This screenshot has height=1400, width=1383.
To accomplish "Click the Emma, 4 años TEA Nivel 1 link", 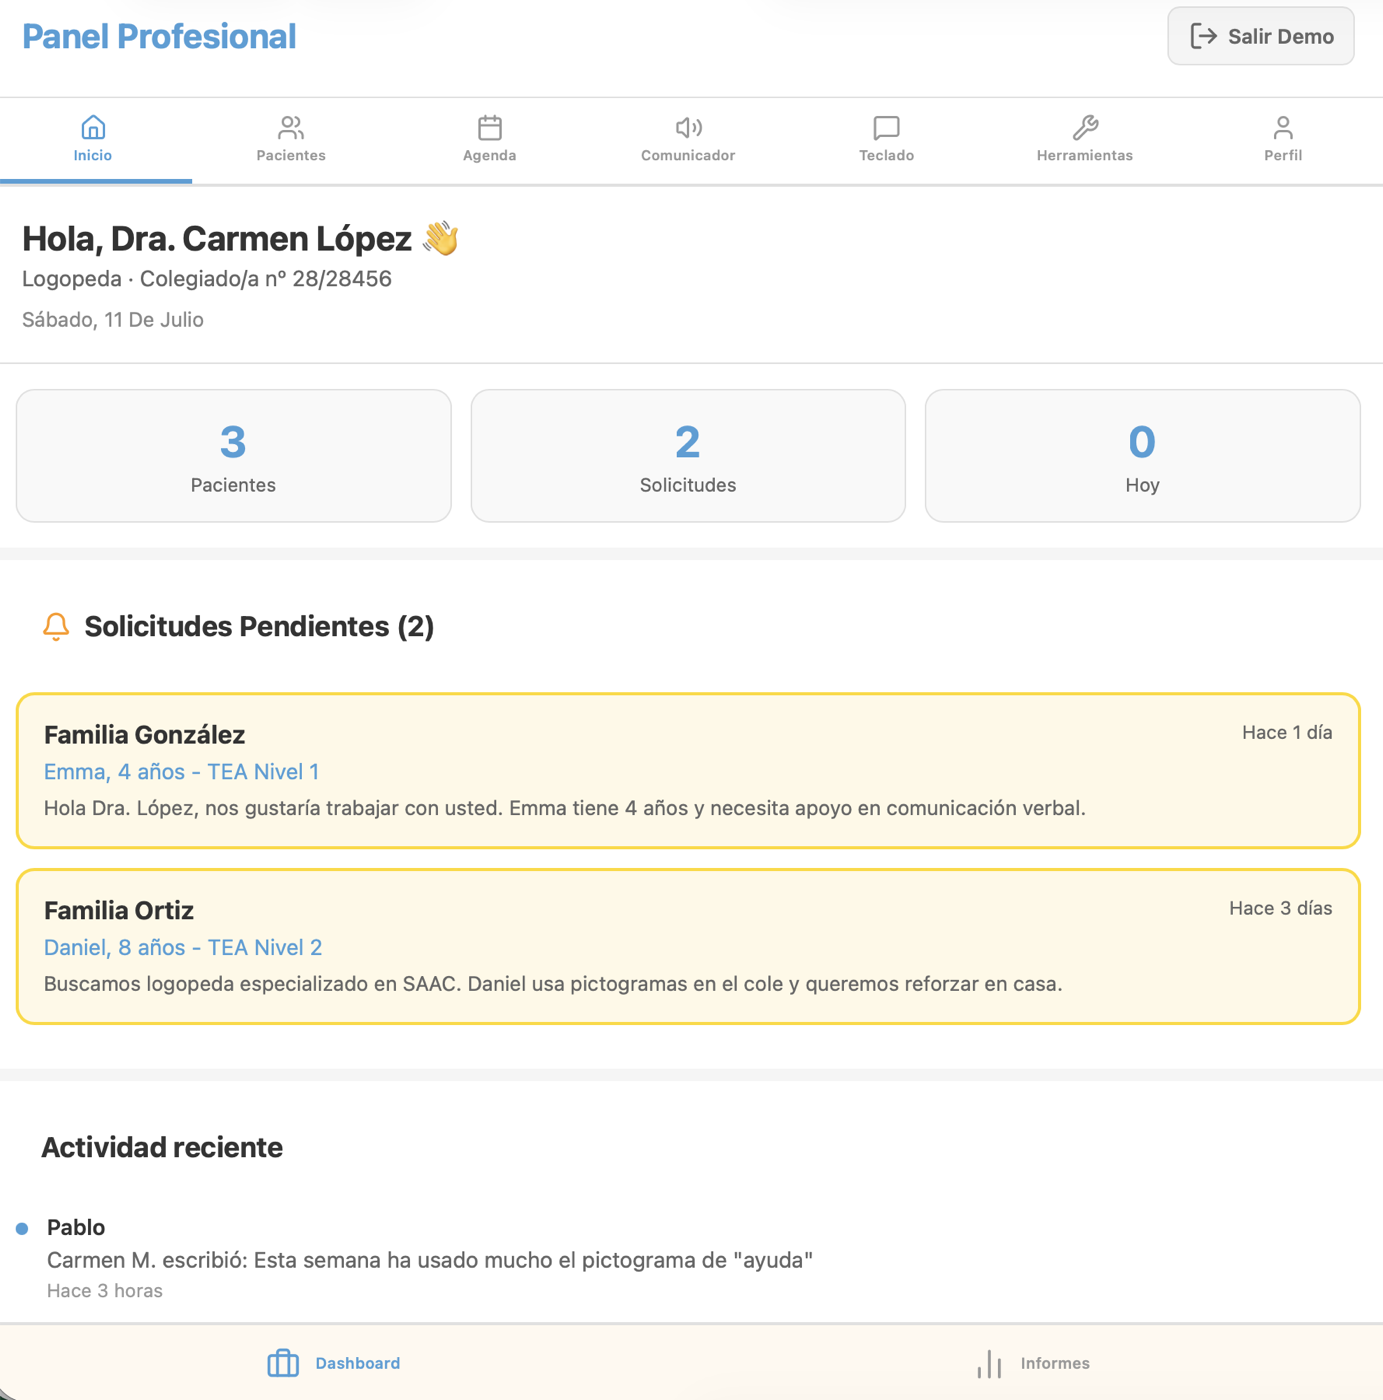I will (x=181, y=772).
